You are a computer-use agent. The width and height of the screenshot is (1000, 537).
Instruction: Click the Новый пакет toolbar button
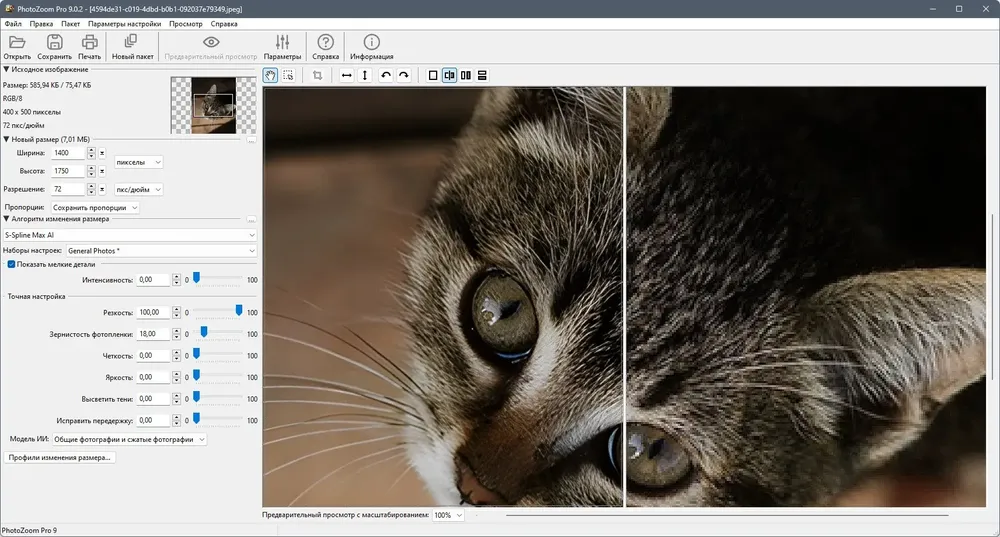[131, 46]
